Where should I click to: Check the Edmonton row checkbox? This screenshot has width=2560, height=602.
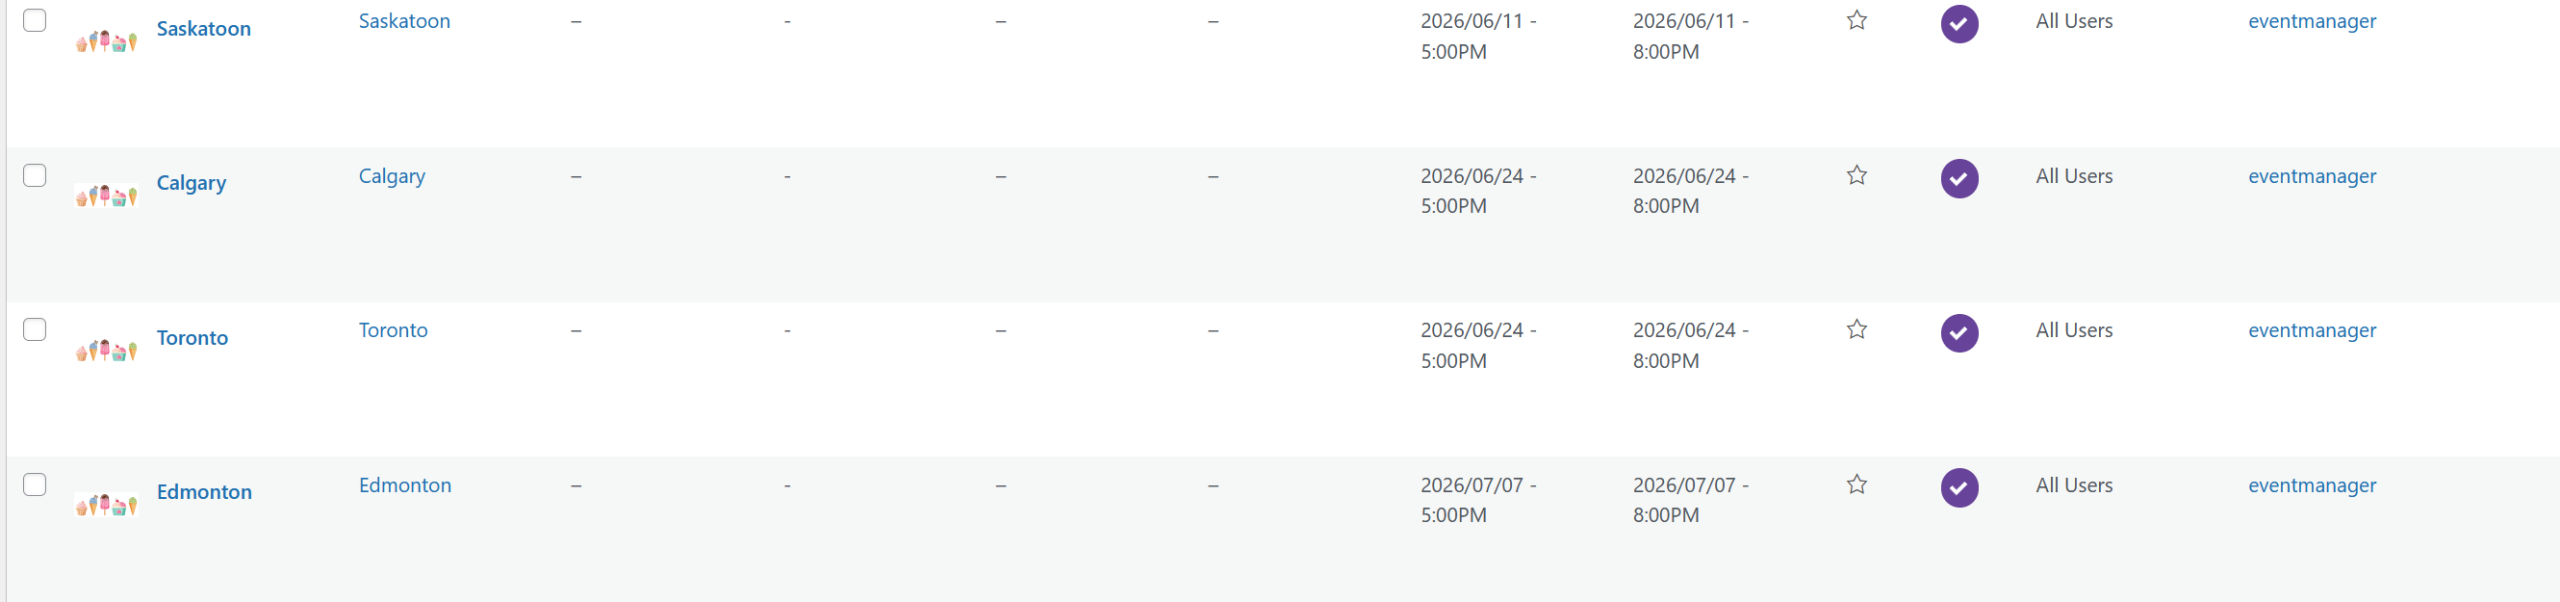point(35,484)
